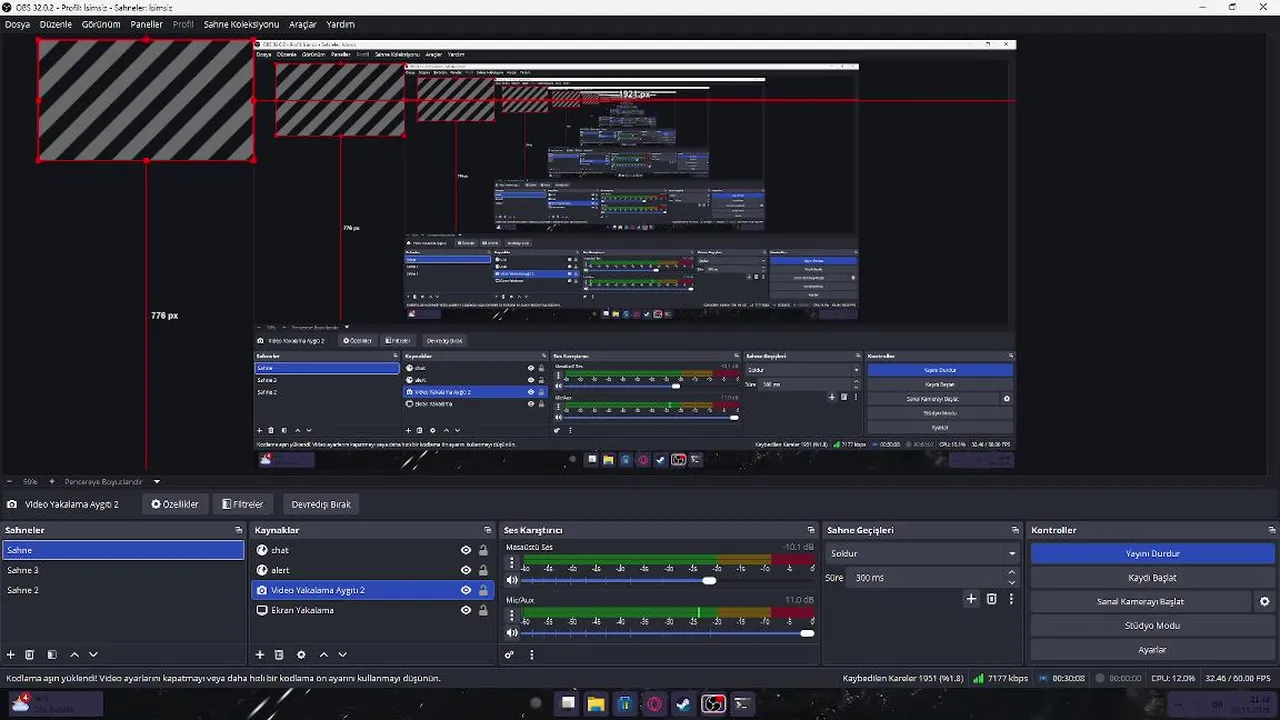
Task: Add a new source in Kaynaklar panel
Action: pos(260,655)
